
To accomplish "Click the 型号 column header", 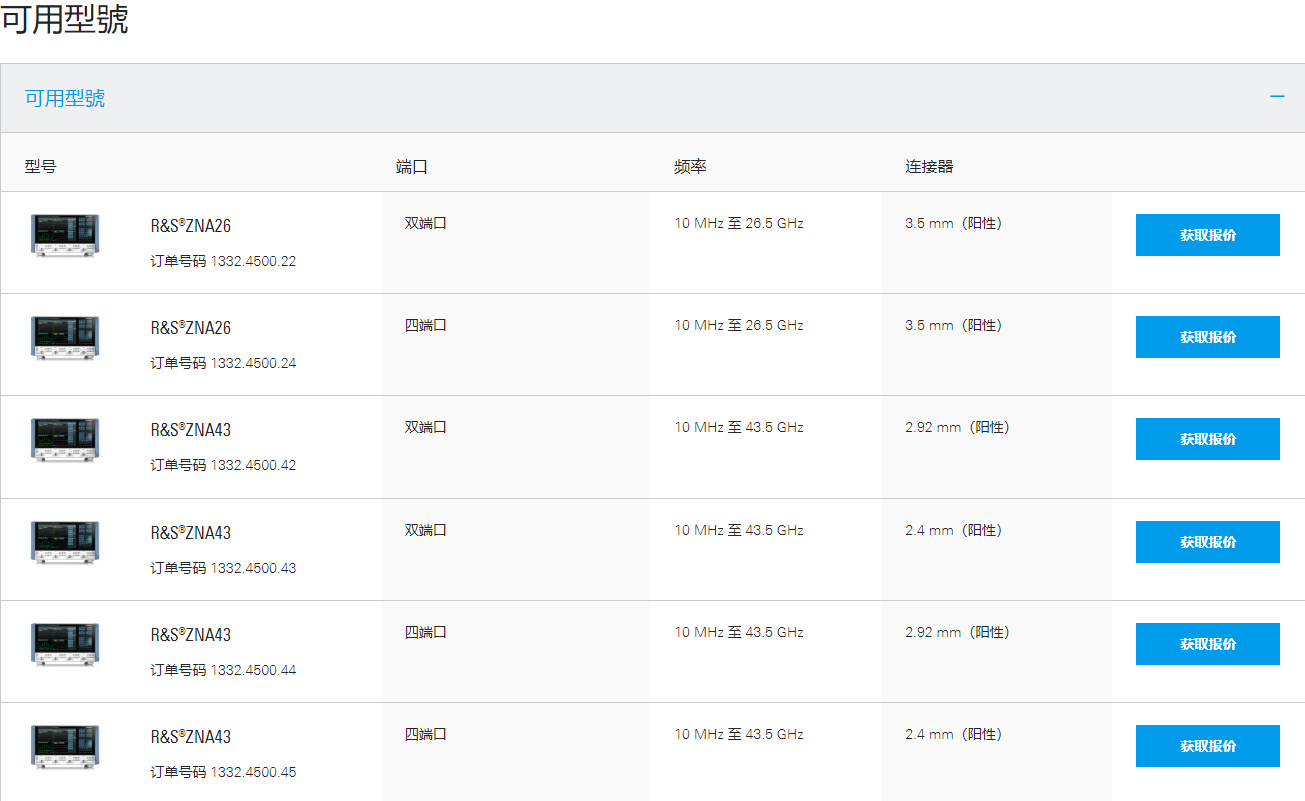I will tap(41, 167).
